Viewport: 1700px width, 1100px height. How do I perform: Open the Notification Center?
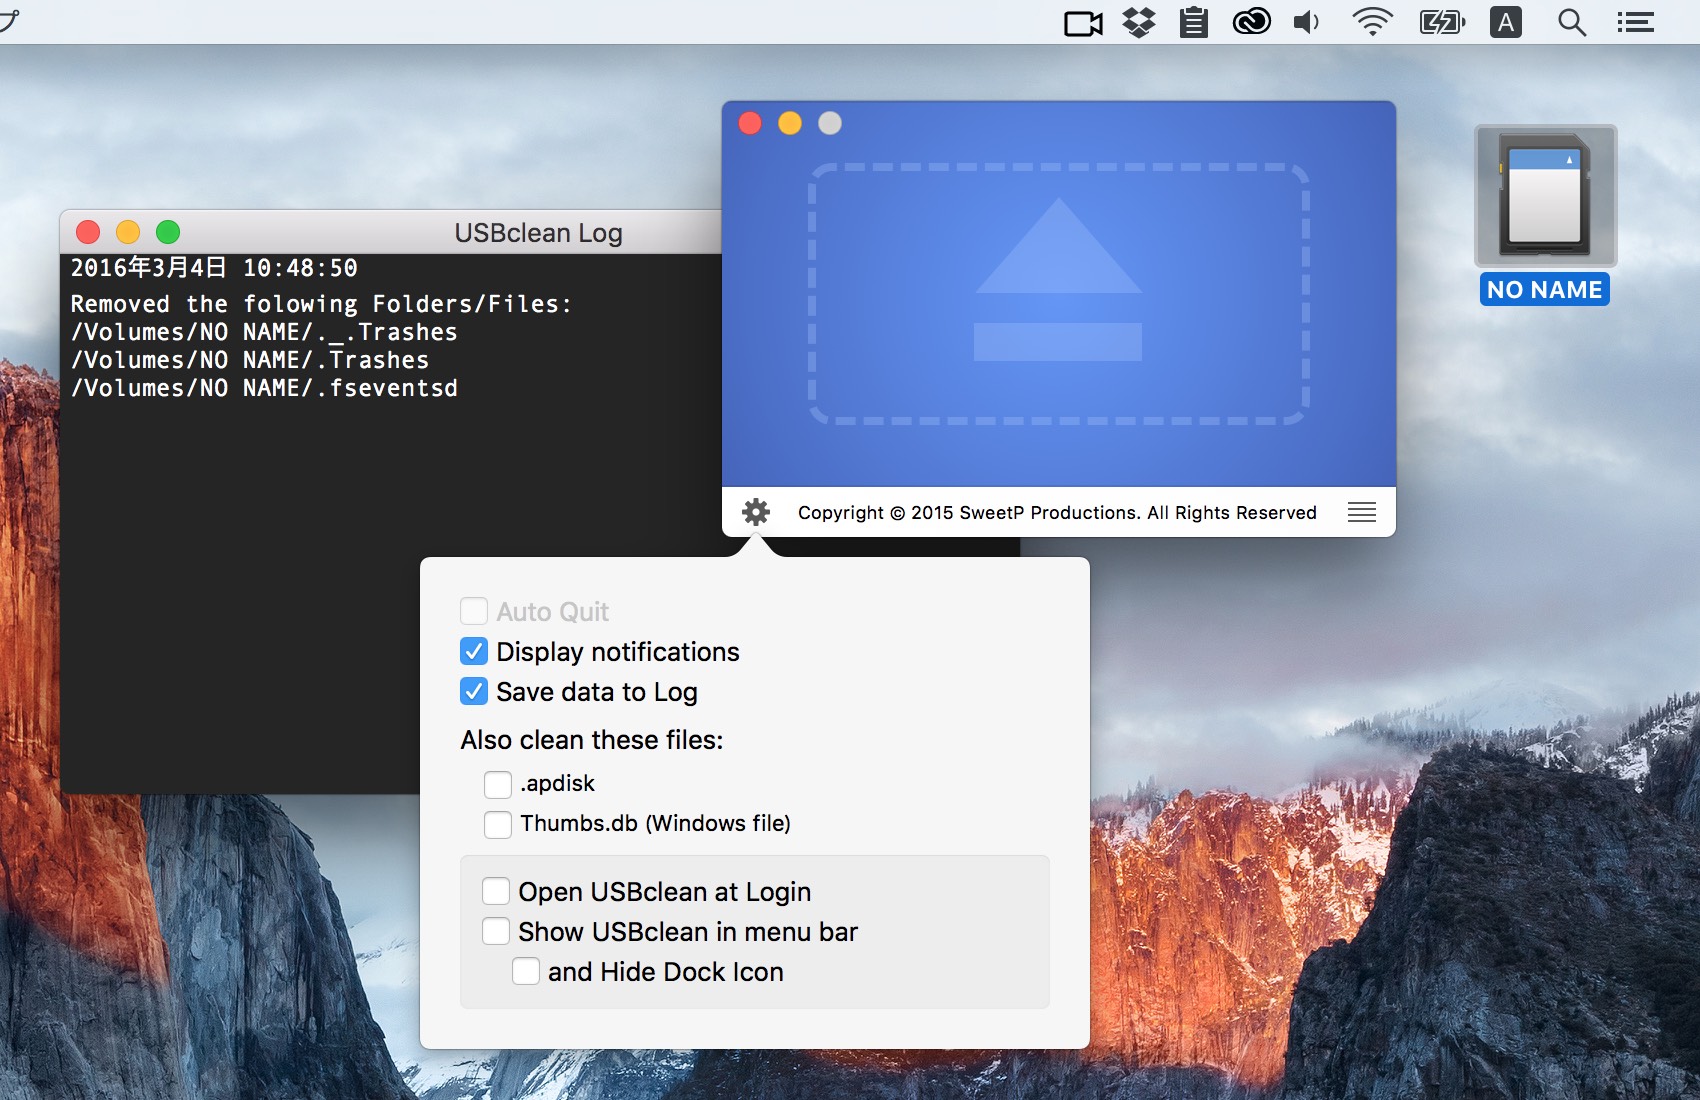point(1636,22)
